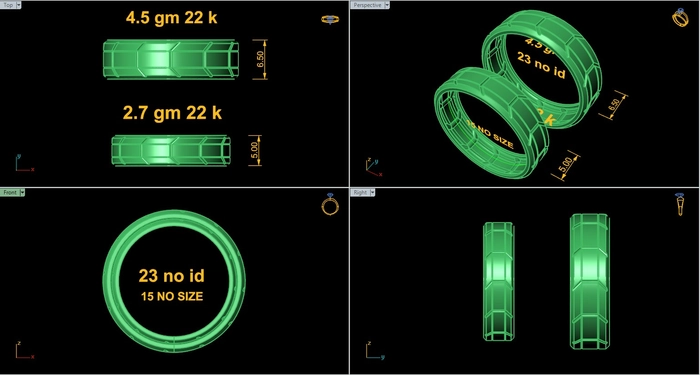This screenshot has width=700, height=375.
Task: Select the "2.7 gm 22 k" text object
Action: tap(172, 113)
